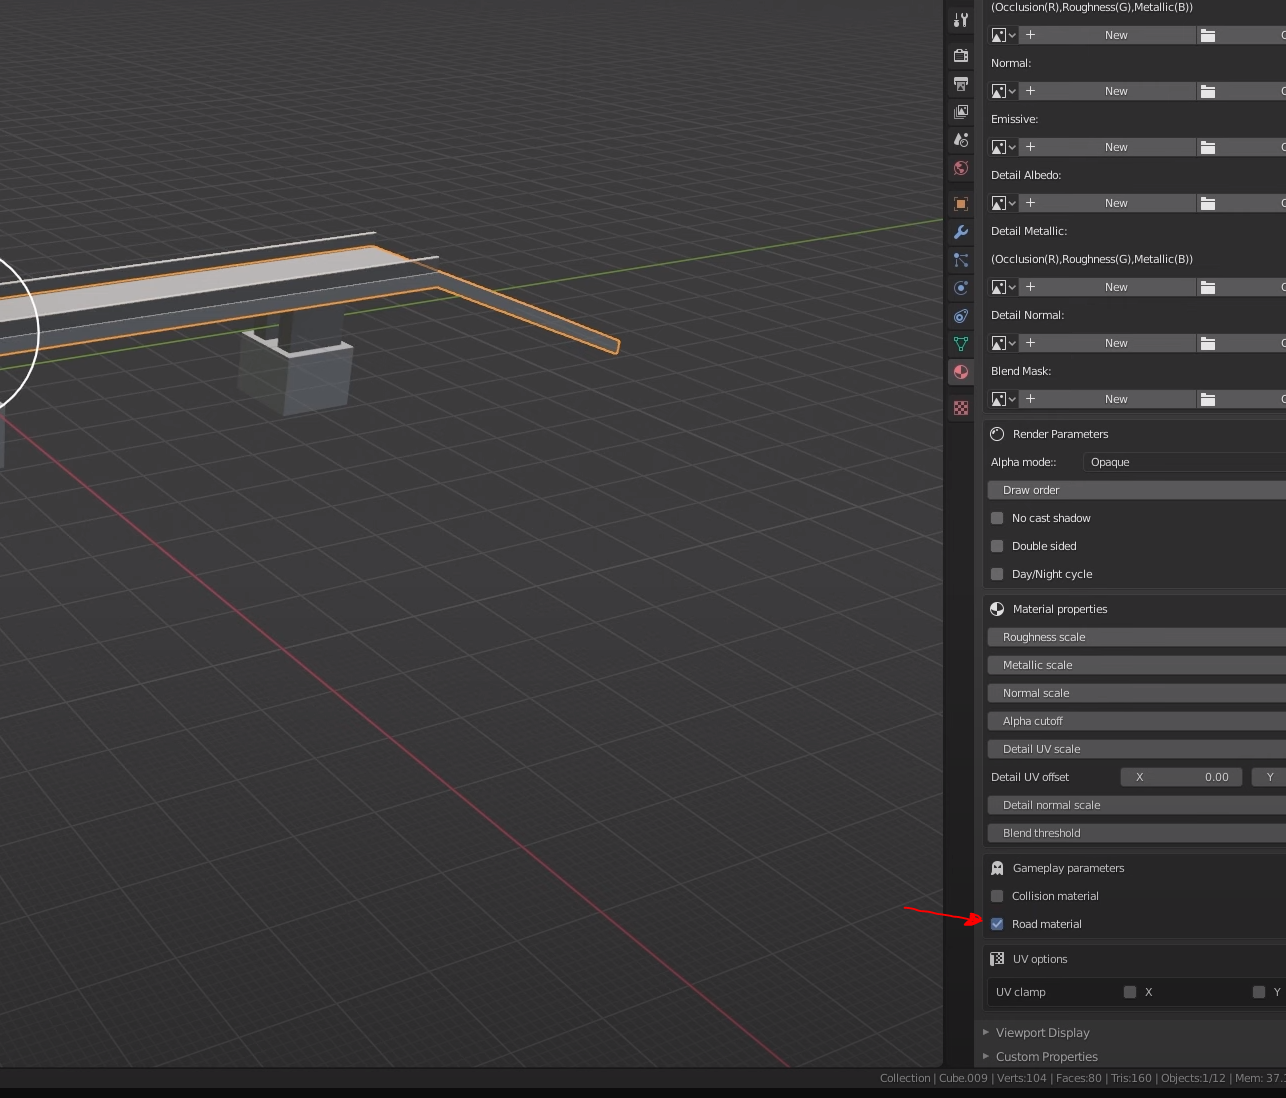The image size is (1286, 1098).
Task: Click New button in the Normal row
Action: click(1107, 91)
